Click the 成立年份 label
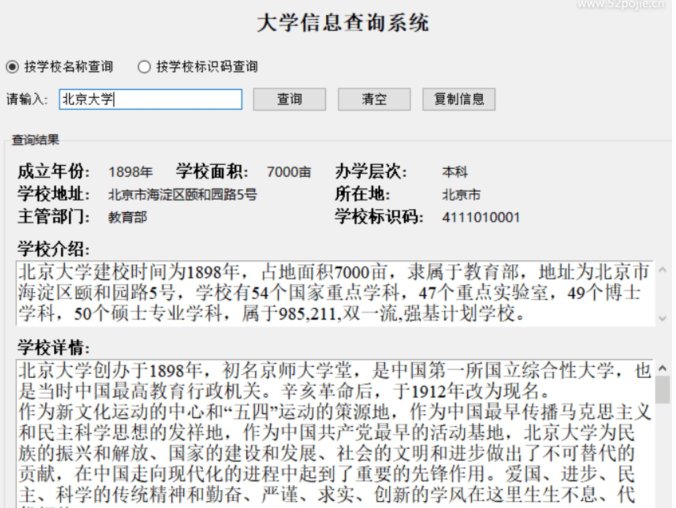676x508 pixels. coord(54,171)
